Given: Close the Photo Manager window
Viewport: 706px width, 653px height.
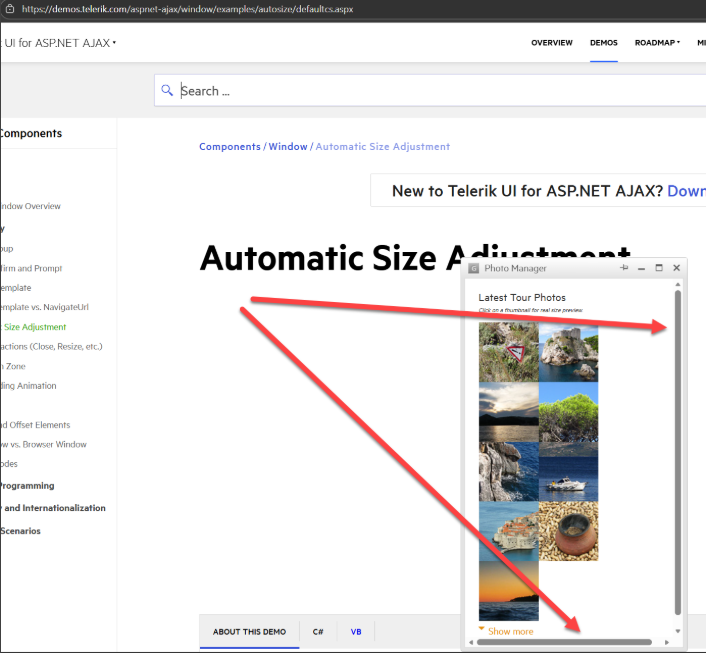Looking at the screenshot, I should (677, 268).
